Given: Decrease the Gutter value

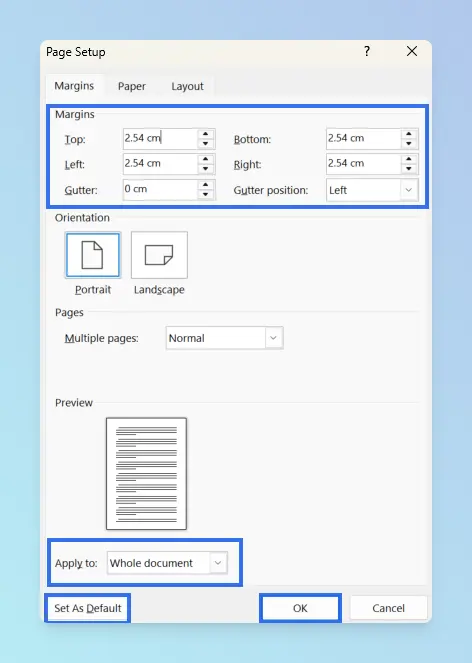Looking at the screenshot, I should (x=206, y=195).
